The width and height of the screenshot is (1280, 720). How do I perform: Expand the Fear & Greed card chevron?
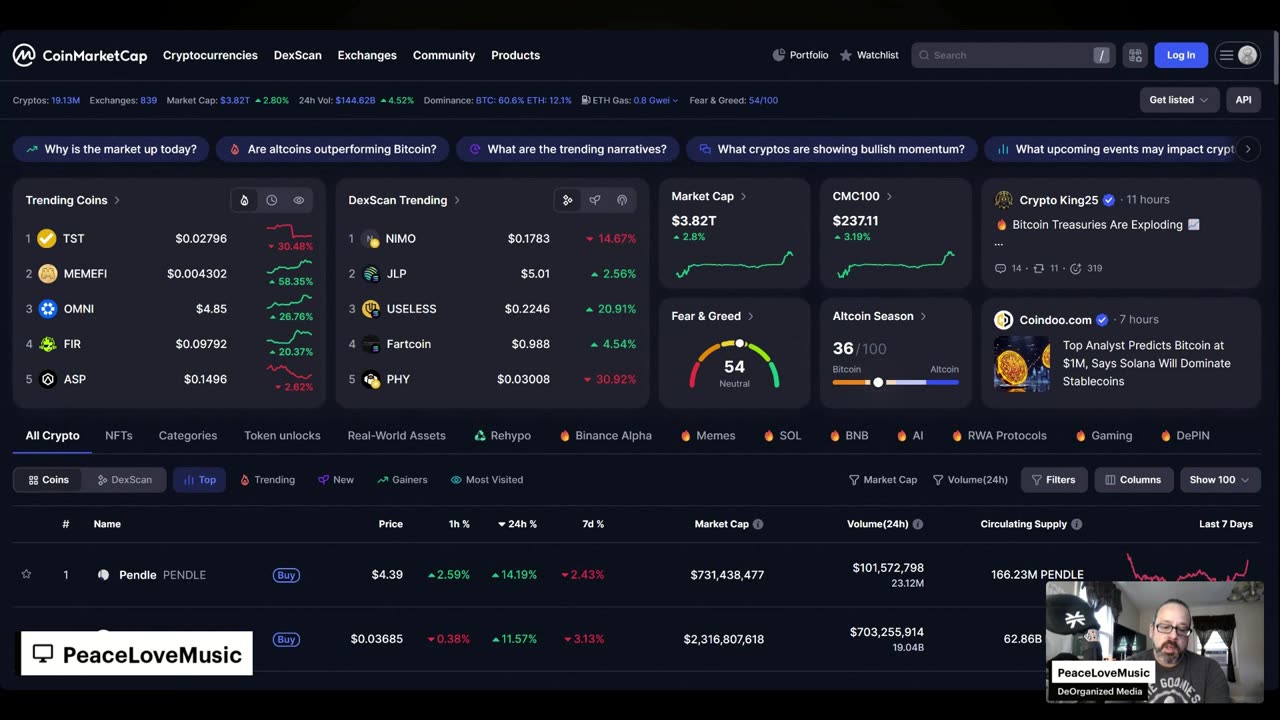(x=751, y=316)
